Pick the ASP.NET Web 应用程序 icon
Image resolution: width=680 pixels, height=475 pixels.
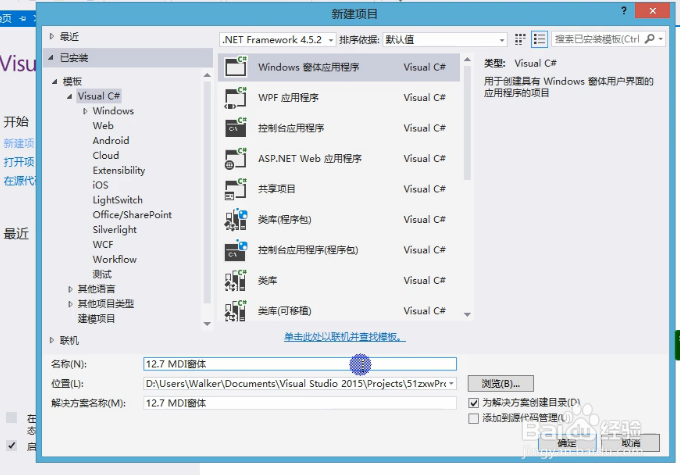coord(236,158)
